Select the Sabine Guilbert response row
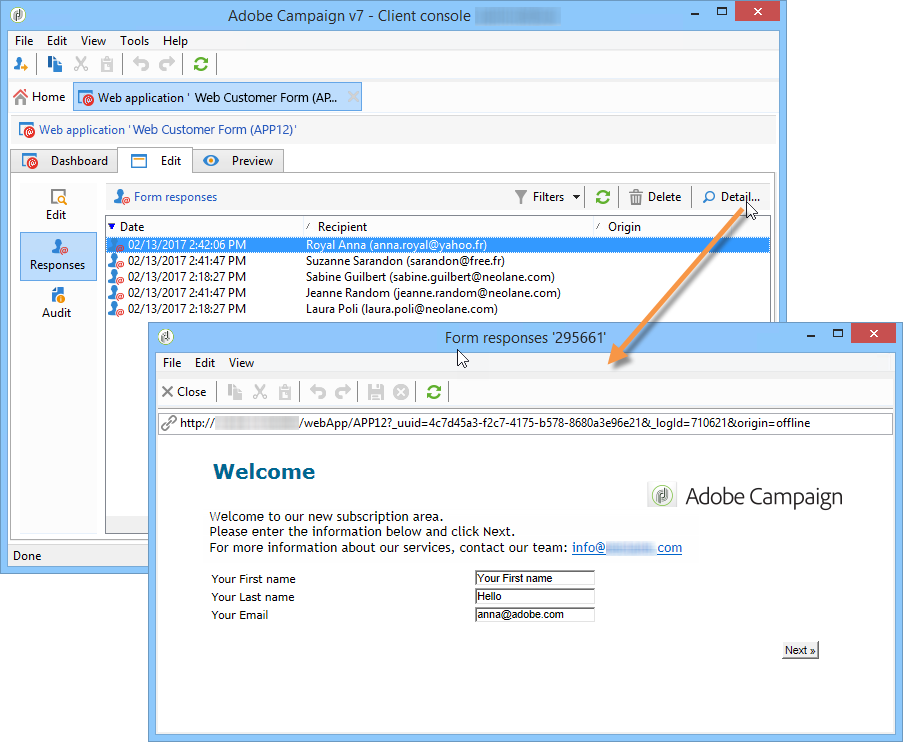Screen dimensions: 903x742 tap(438, 277)
